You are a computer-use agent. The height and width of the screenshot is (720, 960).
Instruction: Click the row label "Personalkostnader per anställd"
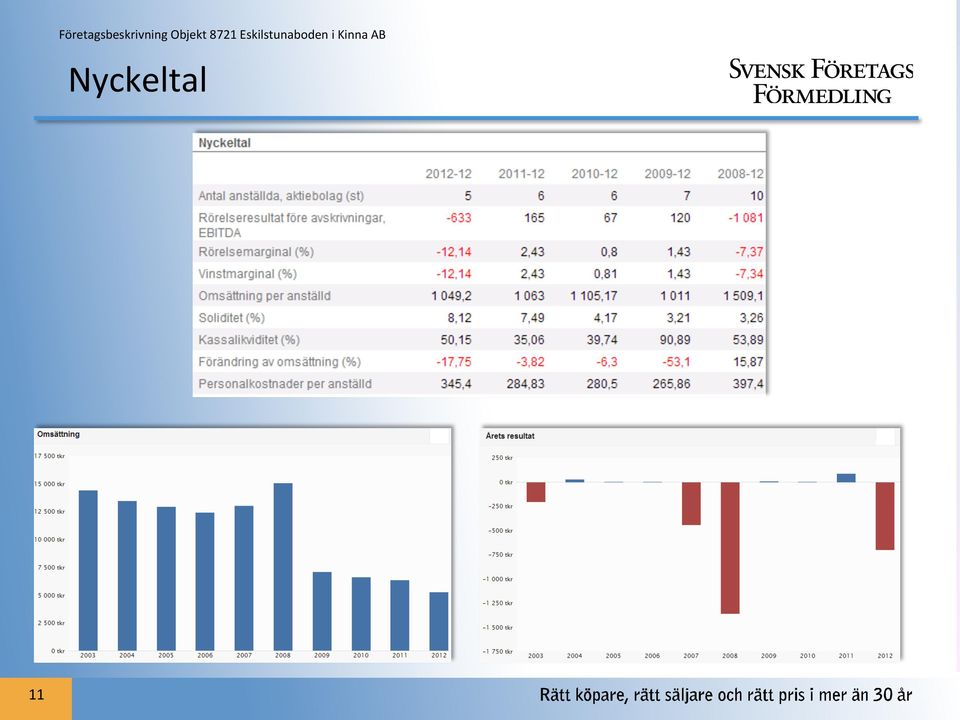pyautogui.click(x=285, y=384)
